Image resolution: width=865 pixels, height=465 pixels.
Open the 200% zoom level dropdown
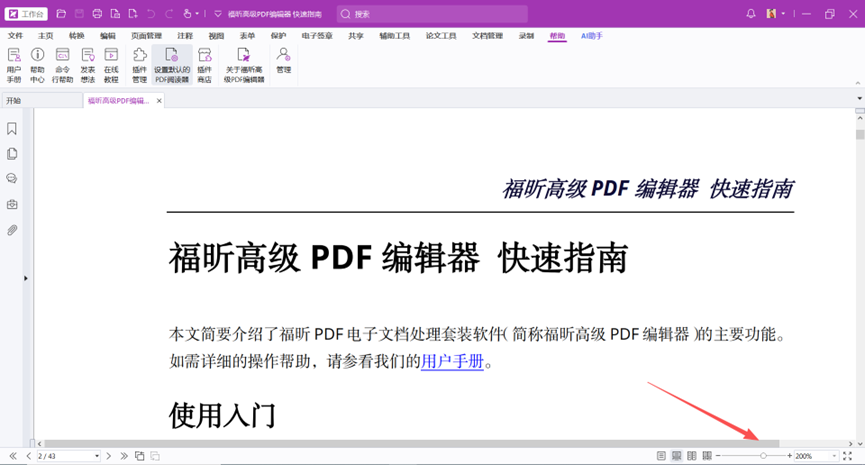click(x=833, y=456)
